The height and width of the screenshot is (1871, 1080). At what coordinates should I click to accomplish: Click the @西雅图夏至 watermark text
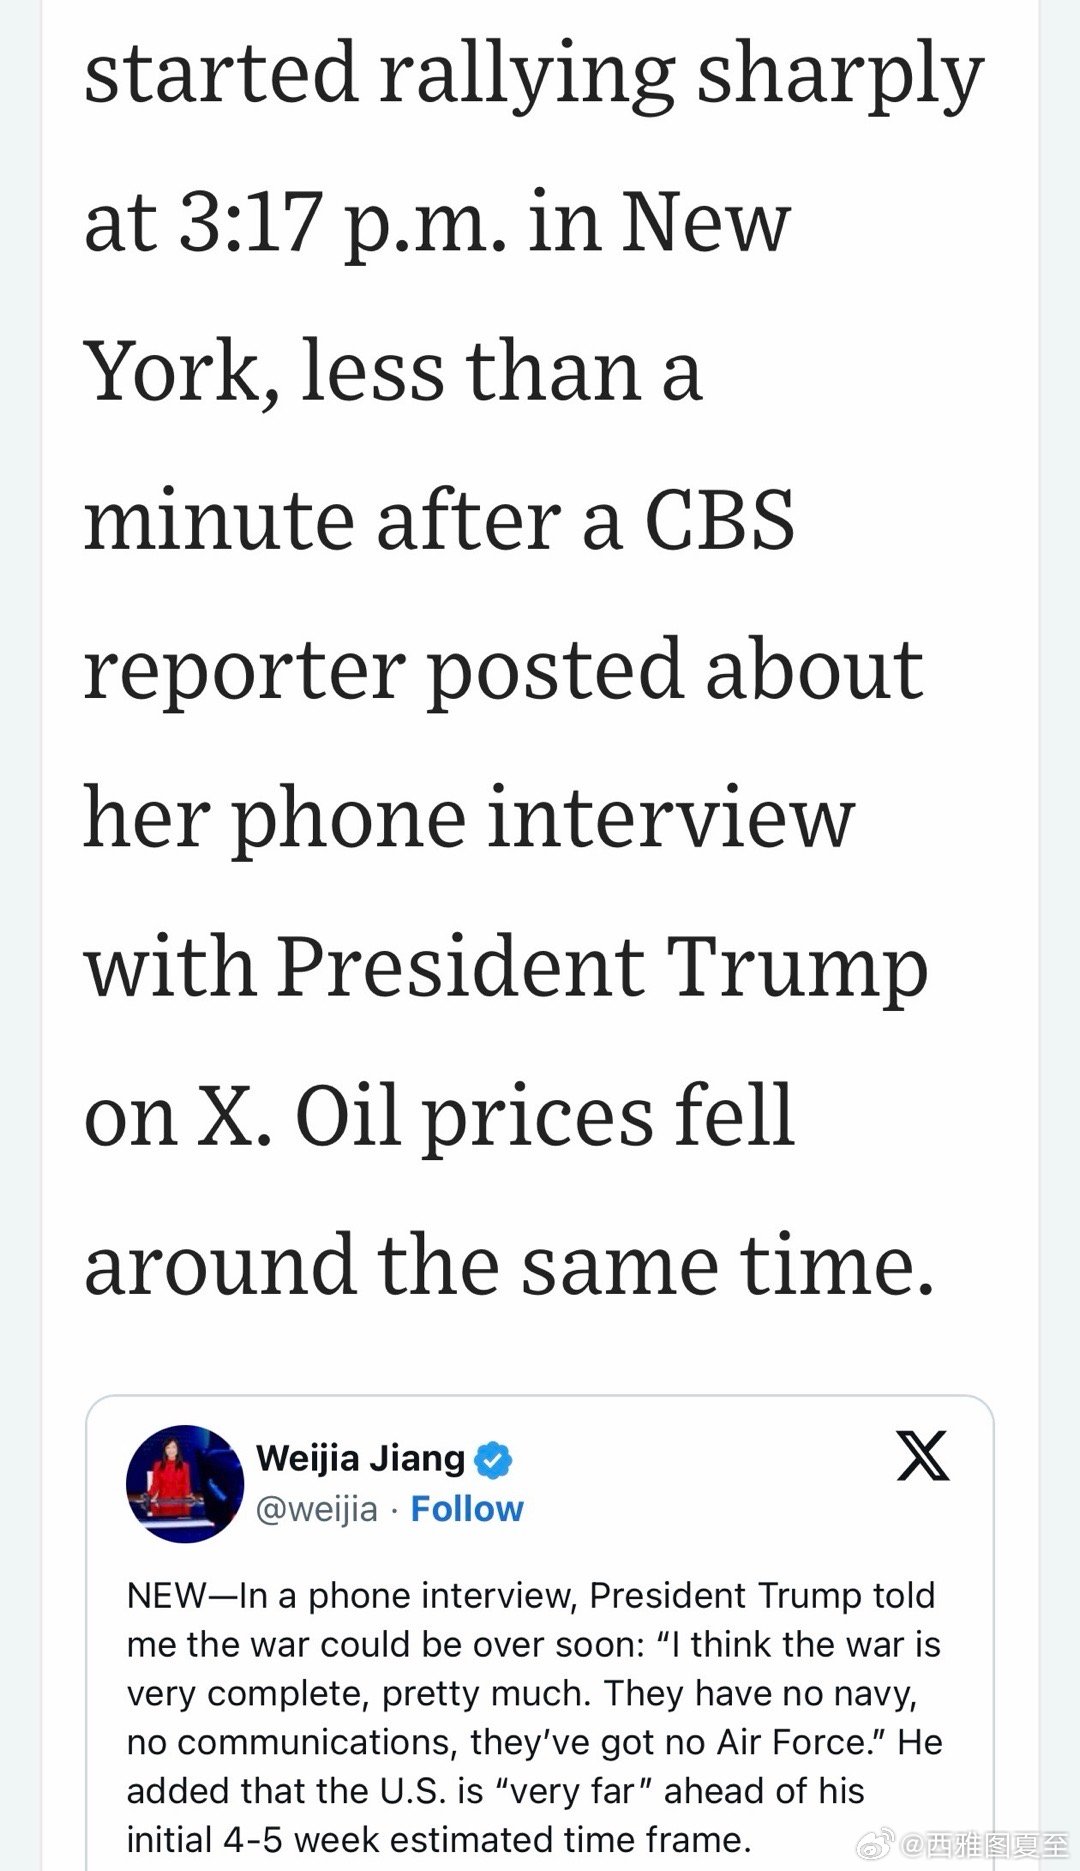click(x=985, y=1844)
